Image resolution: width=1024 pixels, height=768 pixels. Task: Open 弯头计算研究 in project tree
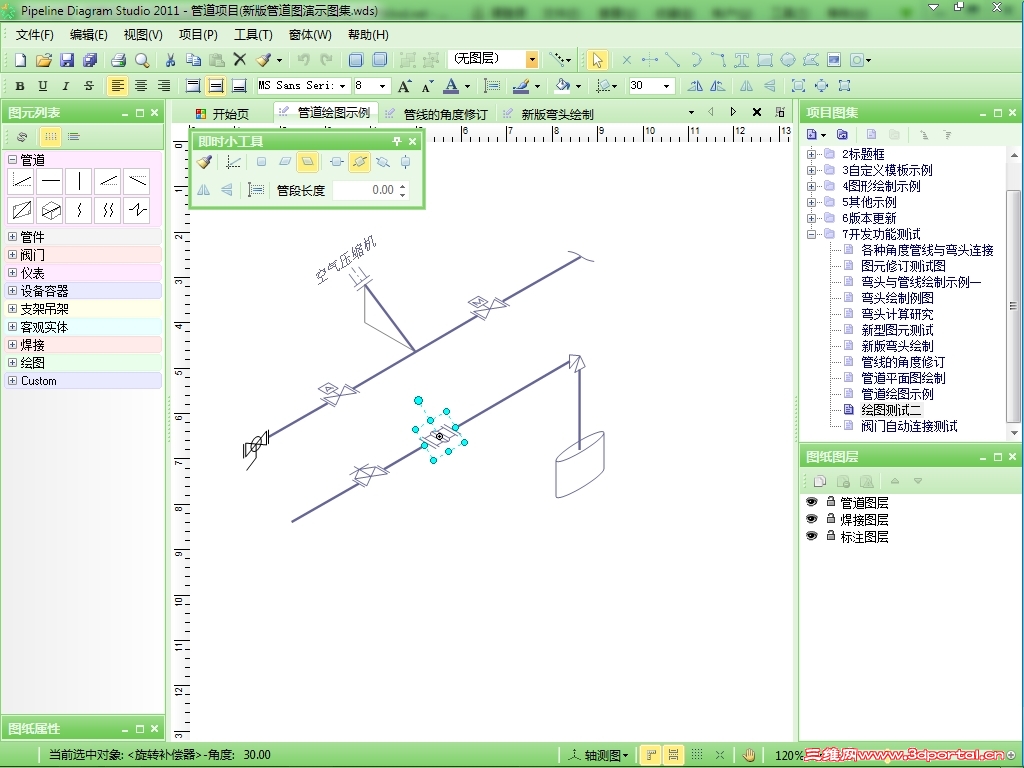pos(897,314)
